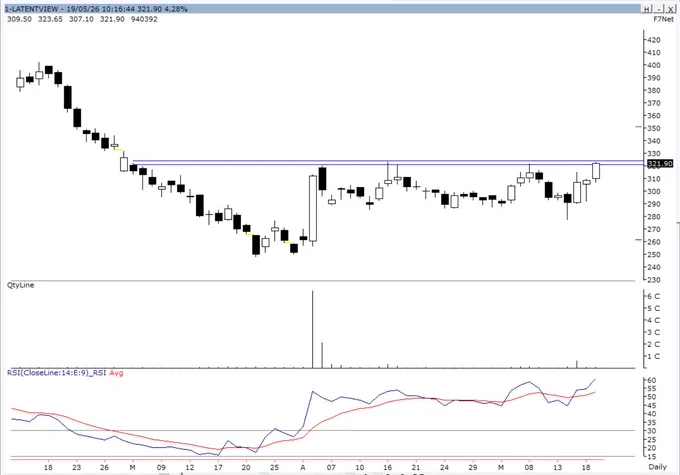The width and height of the screenshot is (680, 475).
Task: Minimize the LATENTVIEW chart window
Action: pos(659,9)
